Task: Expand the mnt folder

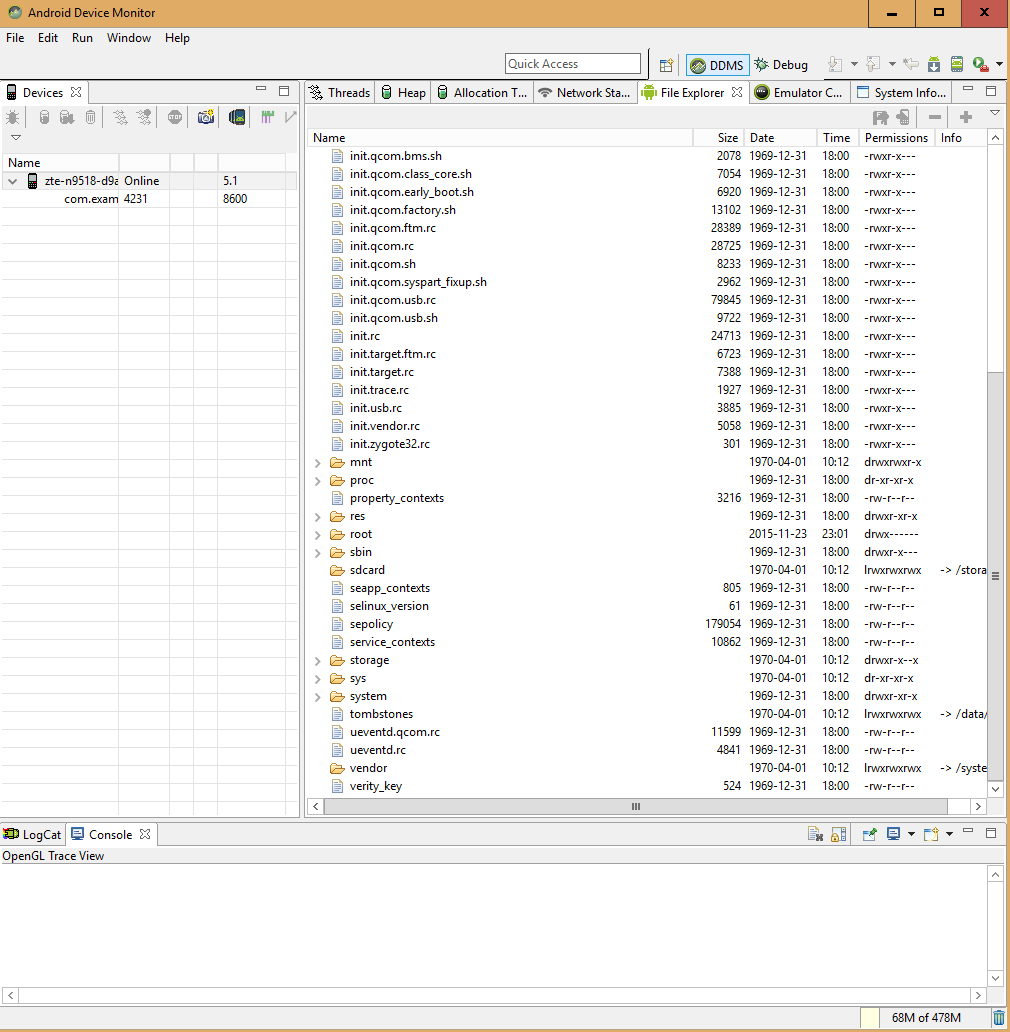Action: pyautogui.click(x=318, y=462)
